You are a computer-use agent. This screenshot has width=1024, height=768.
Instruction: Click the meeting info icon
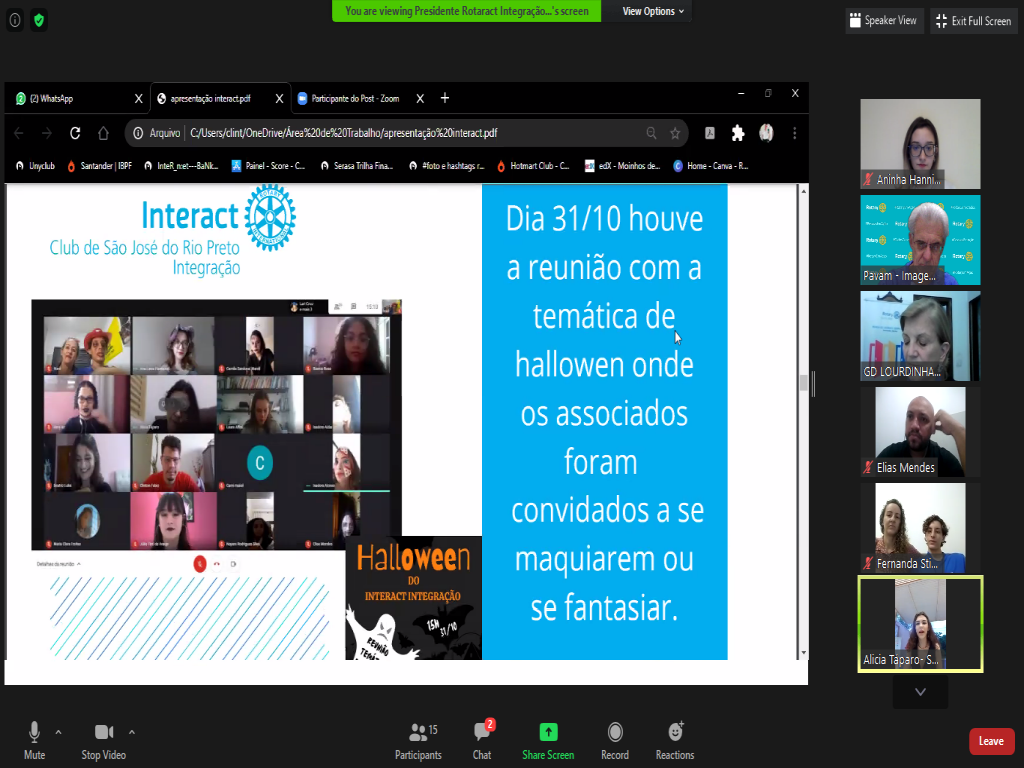15,20
